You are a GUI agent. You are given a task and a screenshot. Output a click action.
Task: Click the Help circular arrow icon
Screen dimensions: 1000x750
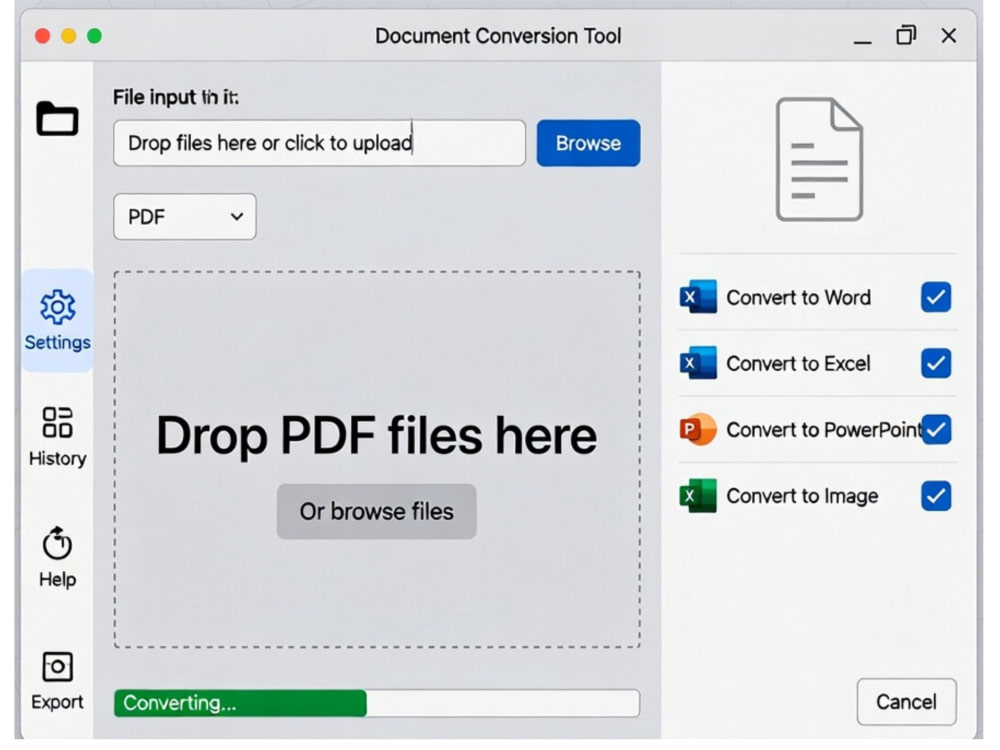tap(57, 543)
